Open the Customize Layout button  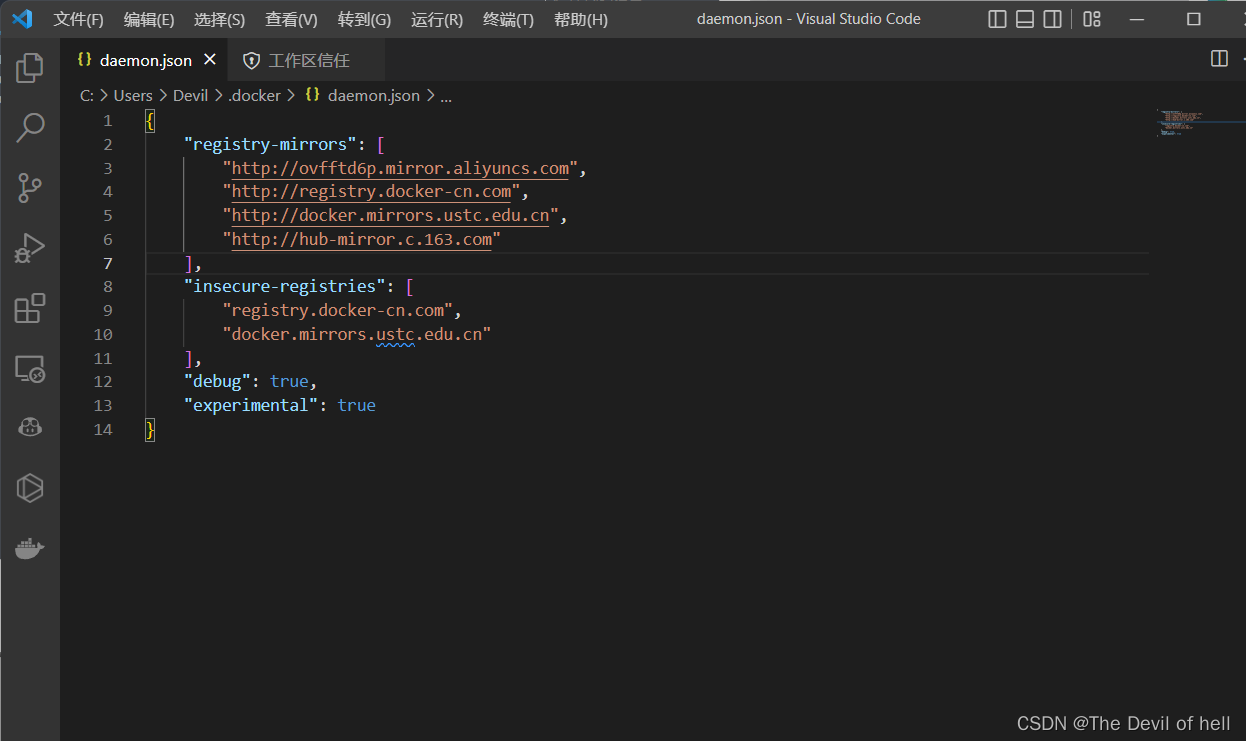(1092, 19)
